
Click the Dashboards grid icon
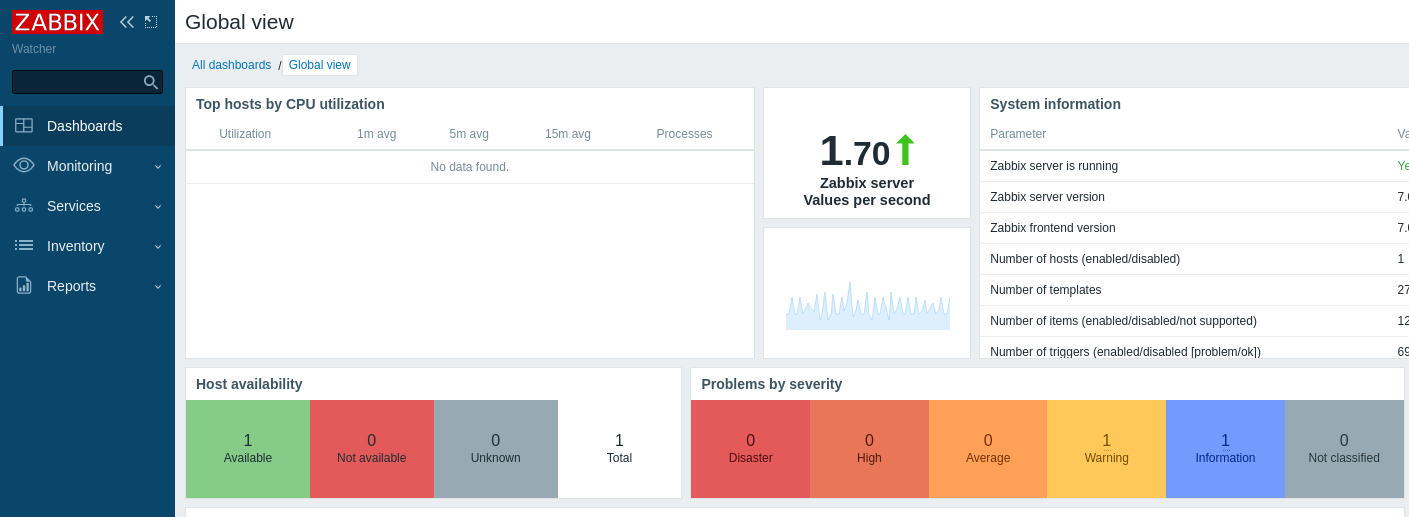point(24,126)
